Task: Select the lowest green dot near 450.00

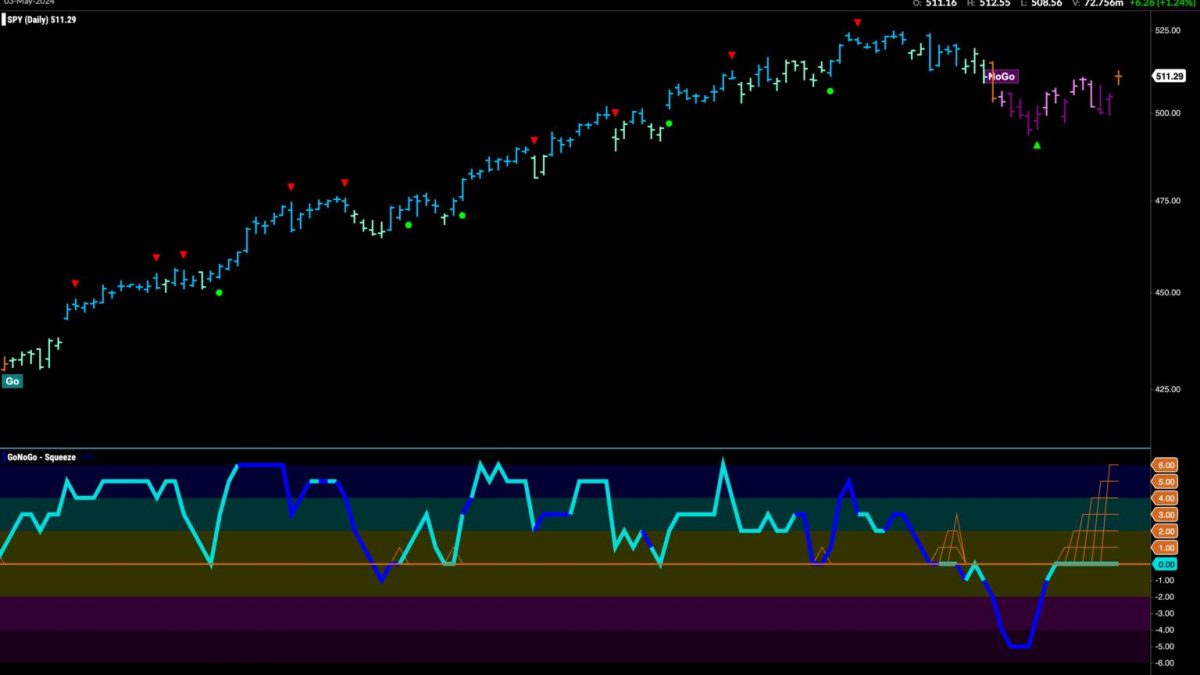Action: (219, 292)
